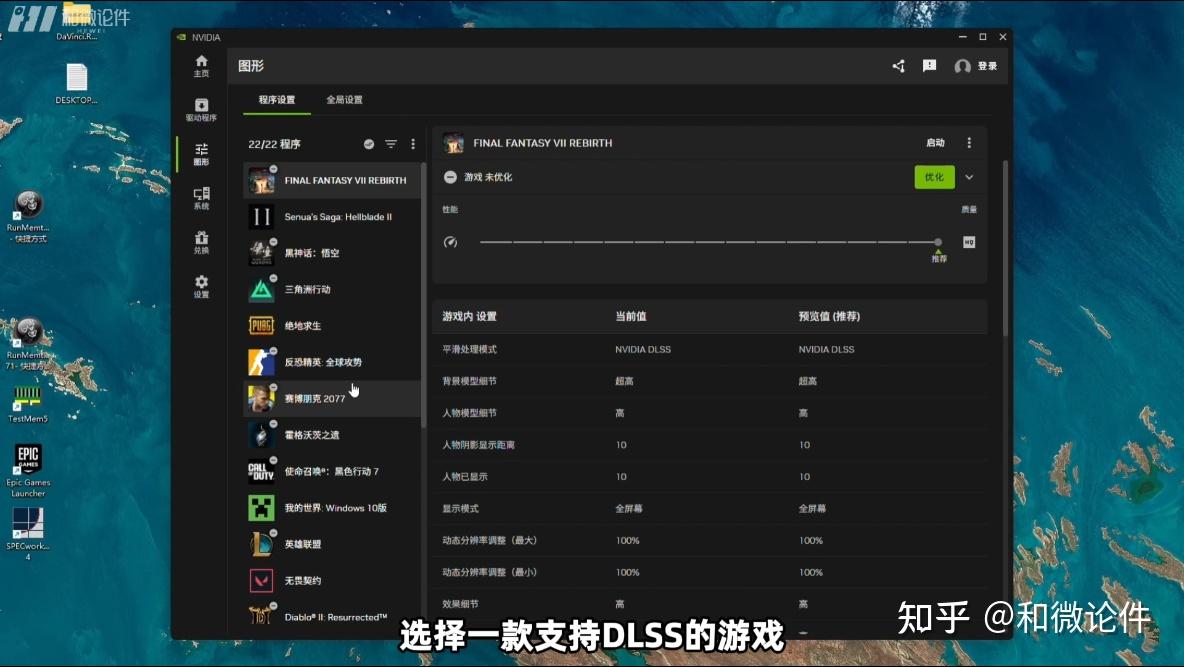Select Diablo II: Resurrected in list

click(332, 617)
